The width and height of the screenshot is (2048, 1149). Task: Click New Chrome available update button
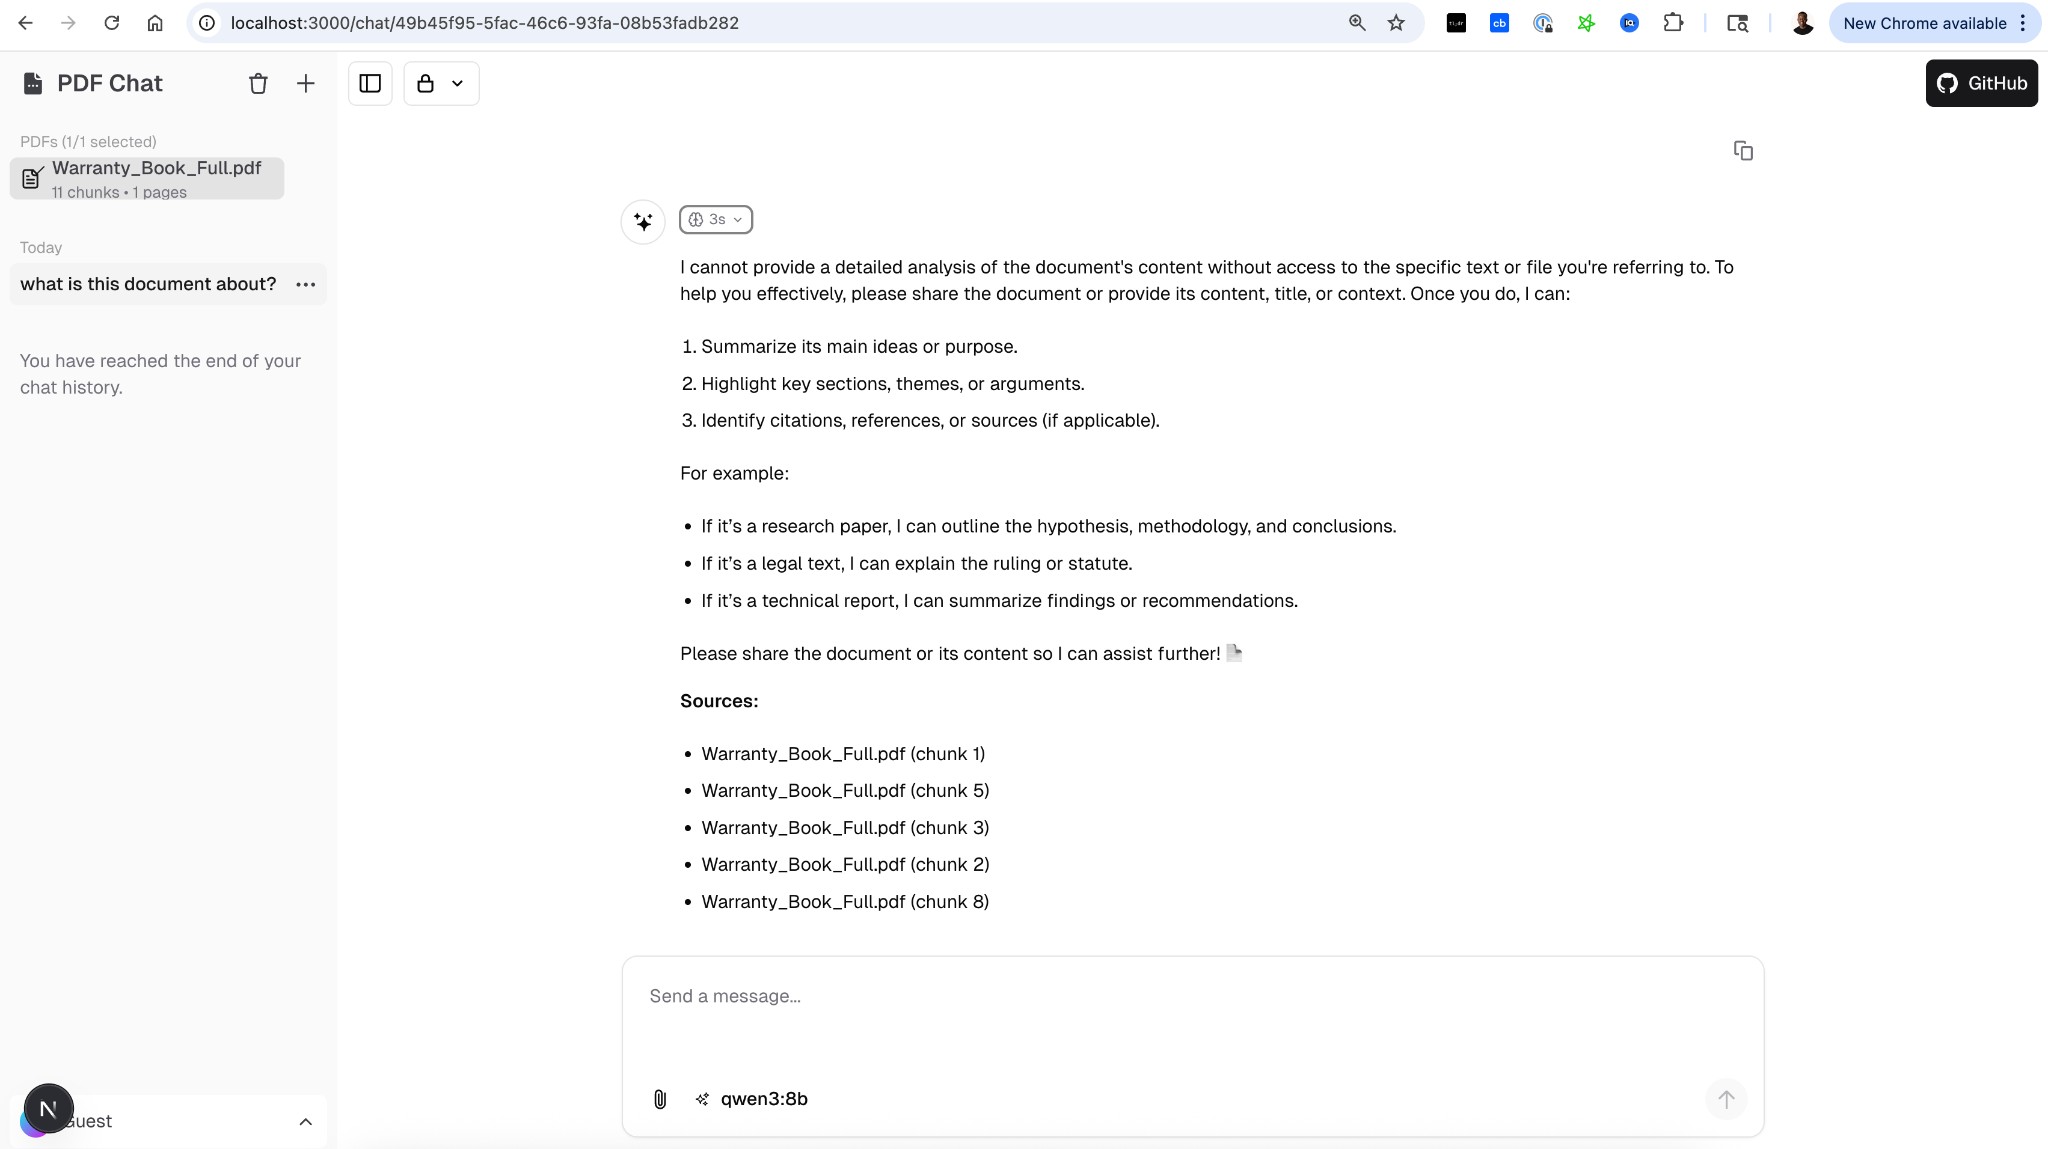tap(1923, 23)
